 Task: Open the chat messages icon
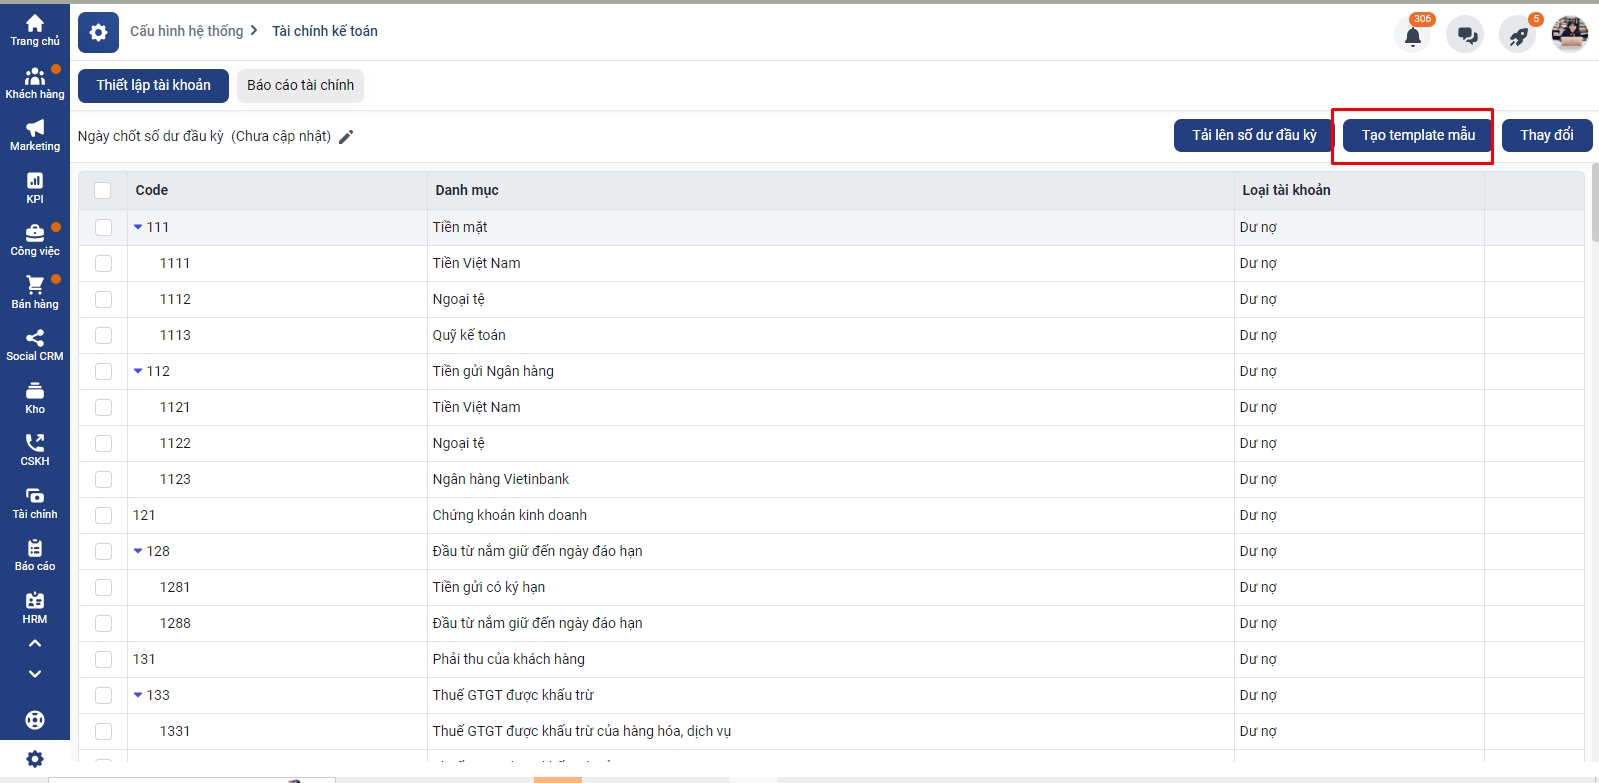coord(1466,36)
